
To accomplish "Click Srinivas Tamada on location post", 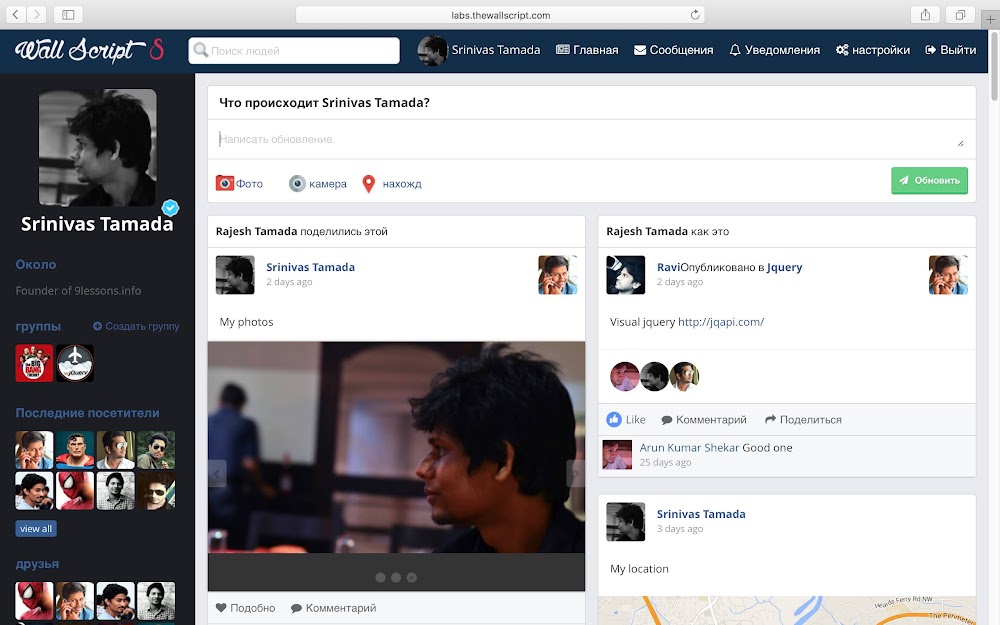I will (701, 514).
